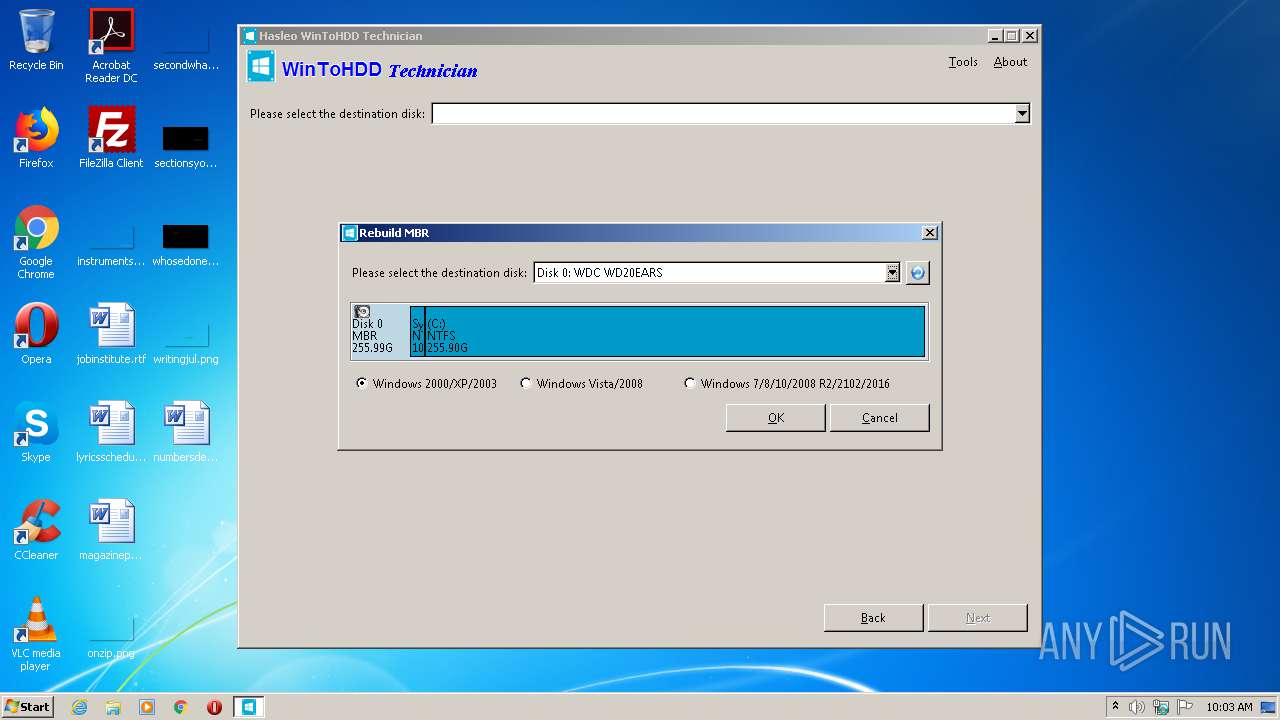The width and height of the screenshot is (1280, 720).
Task: Select the small system reserved partition block
Action: (x=417, y=331)
